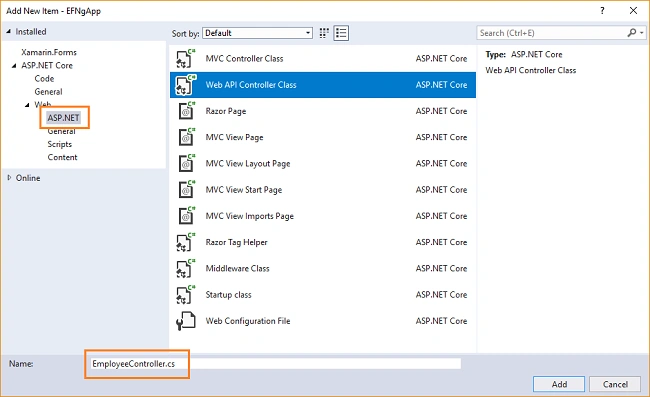
Task: Collapse the Installed section arrow
Action: tap(8, 31)
